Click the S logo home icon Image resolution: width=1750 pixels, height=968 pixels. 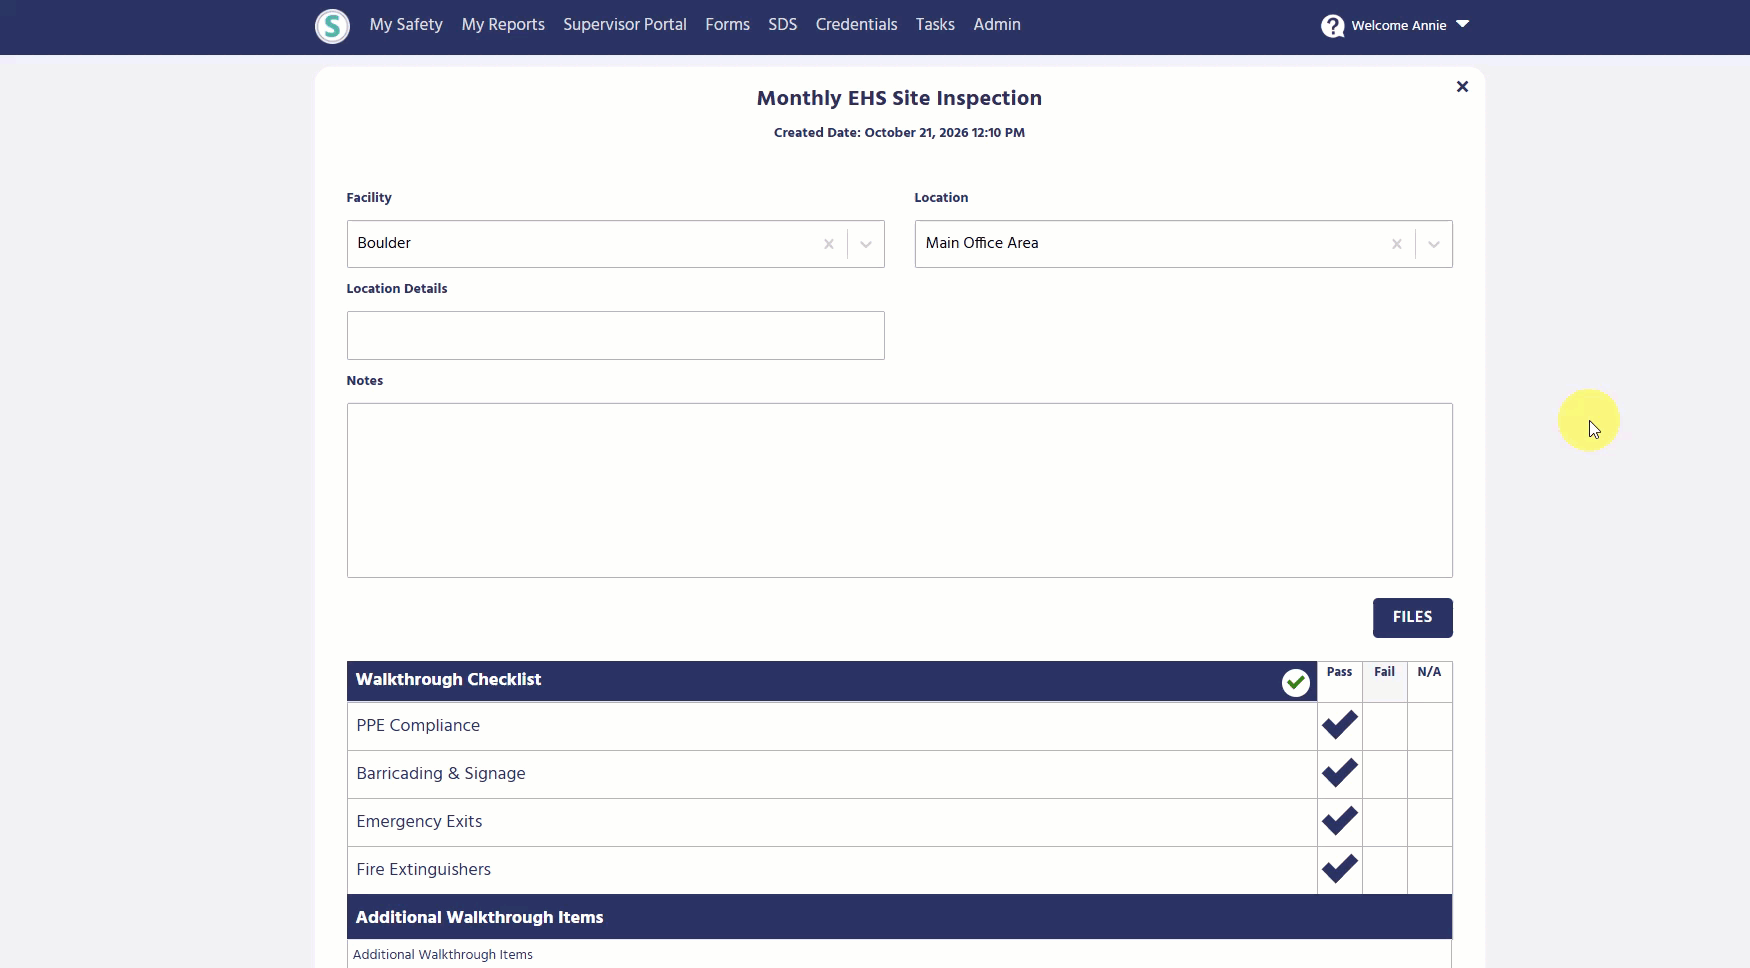(x=332, y=26)
